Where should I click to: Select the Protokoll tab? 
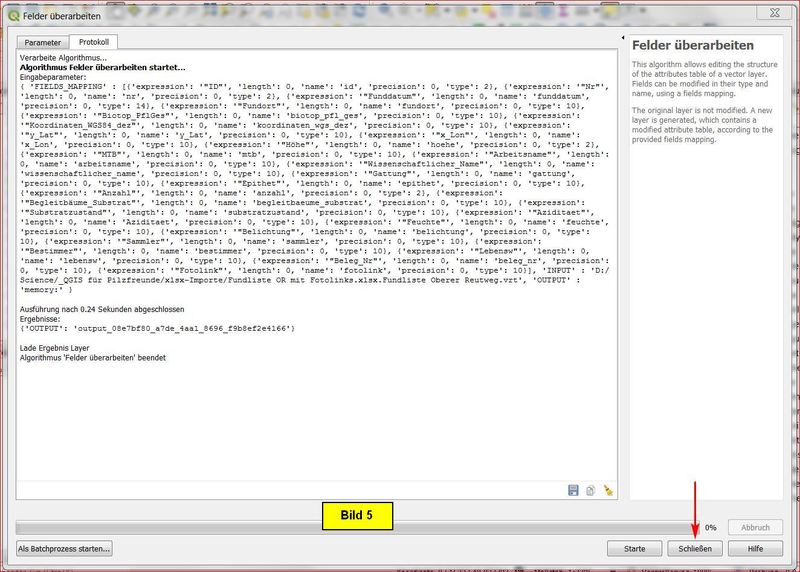[93, 43]
